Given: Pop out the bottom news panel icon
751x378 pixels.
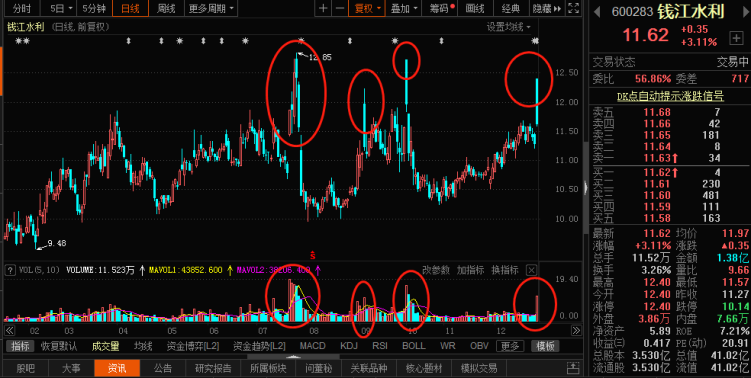Looking at the screenshot, I should coord(572,368).
